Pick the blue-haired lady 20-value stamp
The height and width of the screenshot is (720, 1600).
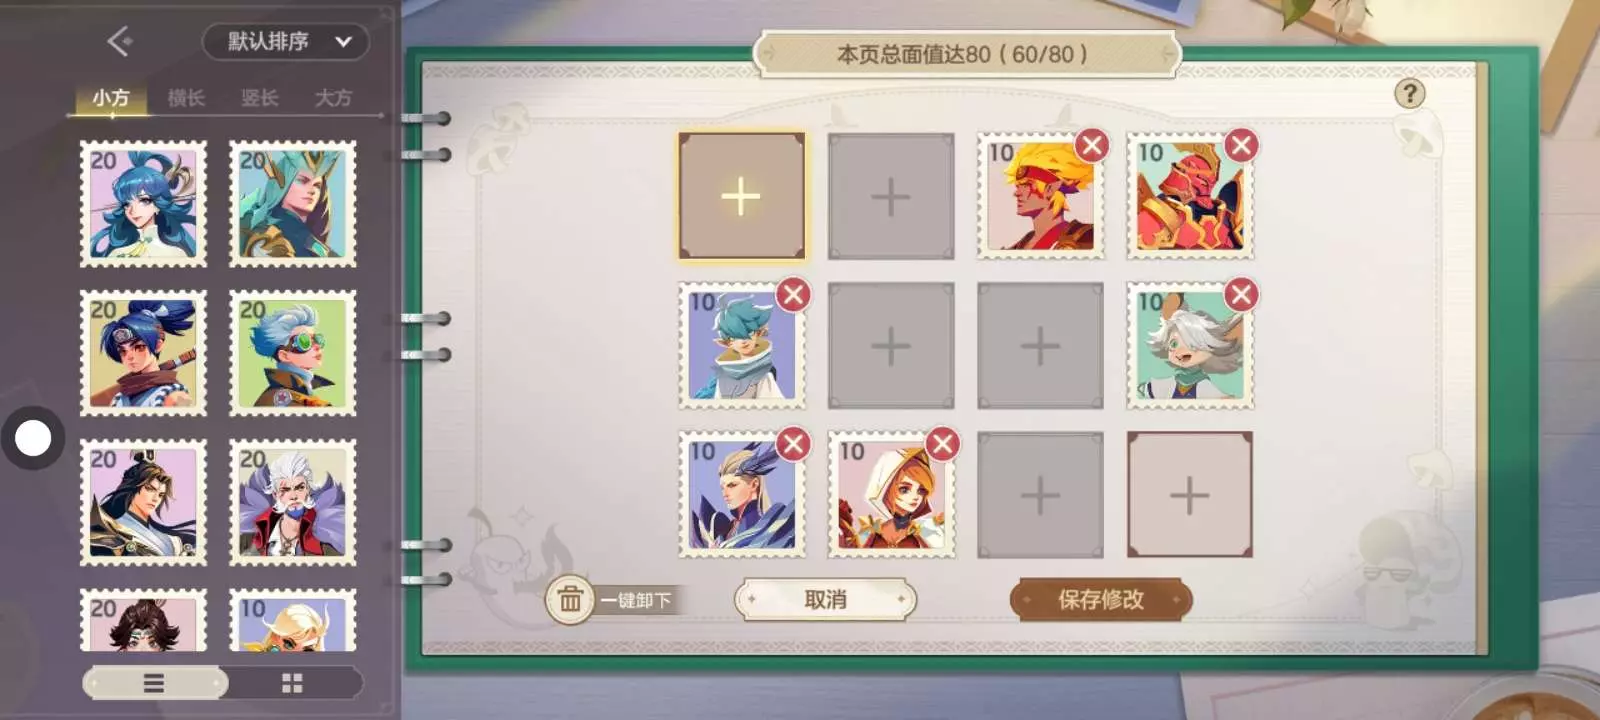143,204
